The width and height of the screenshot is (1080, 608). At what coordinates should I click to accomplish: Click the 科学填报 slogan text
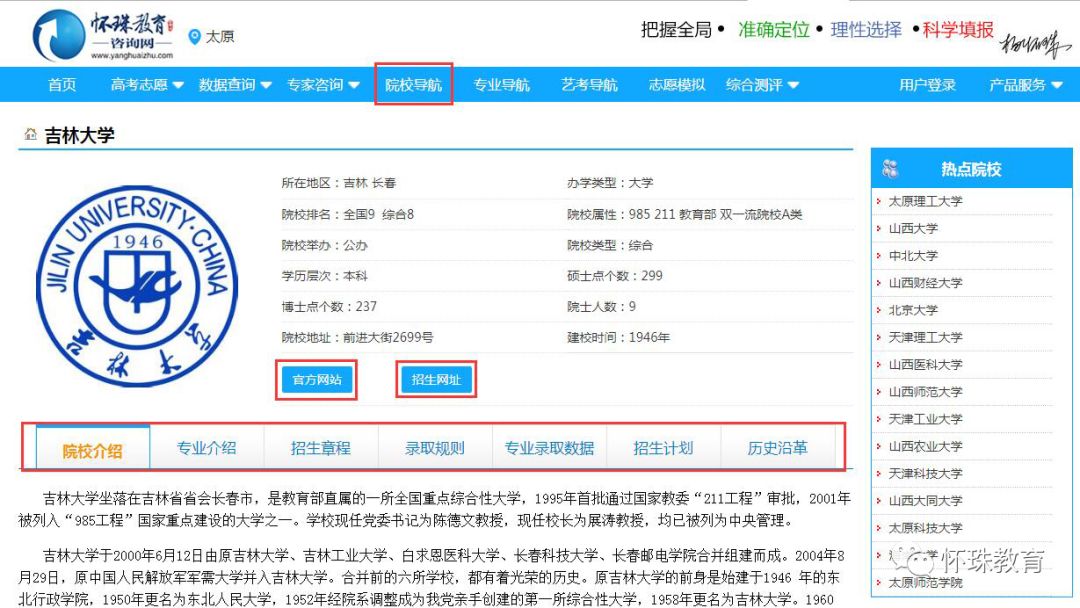coord(958,30)
